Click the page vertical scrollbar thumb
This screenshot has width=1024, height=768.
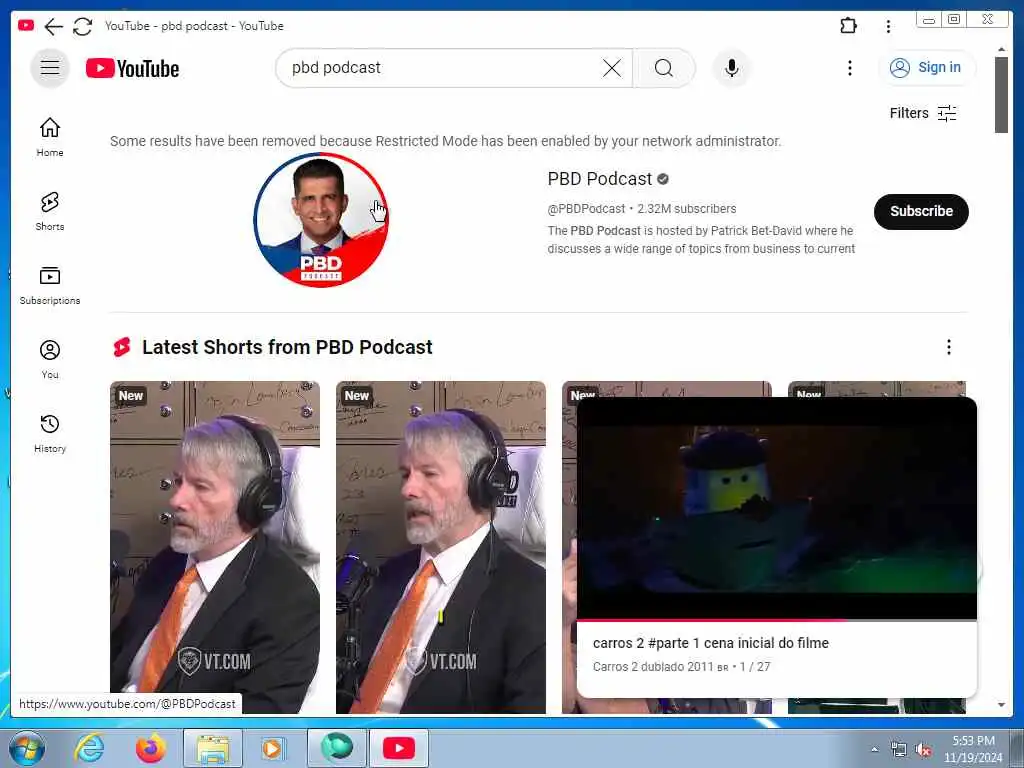[x=1001, y=95]
